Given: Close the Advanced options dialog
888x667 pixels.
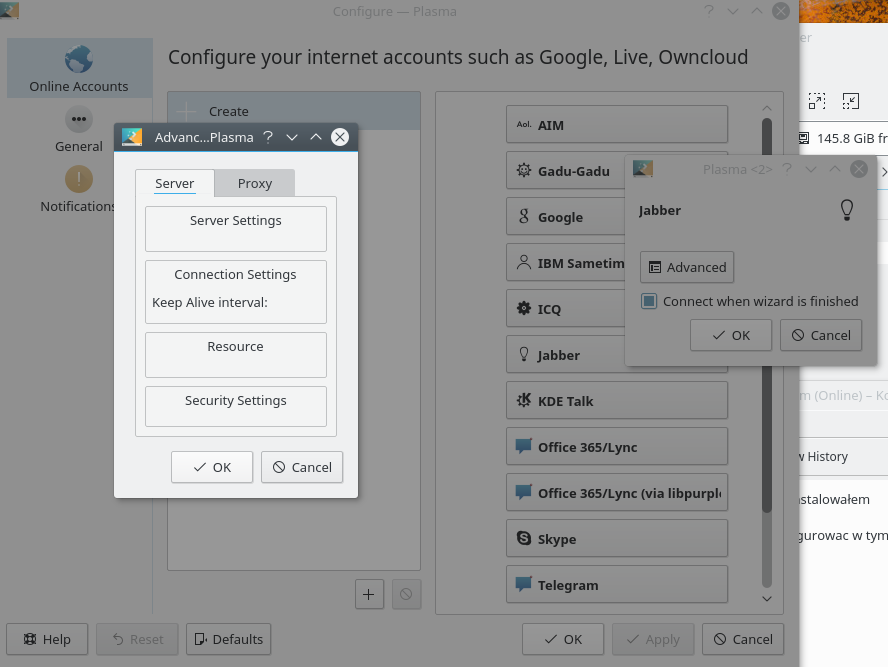Looking at the screenshot, I should click(340, 137).
